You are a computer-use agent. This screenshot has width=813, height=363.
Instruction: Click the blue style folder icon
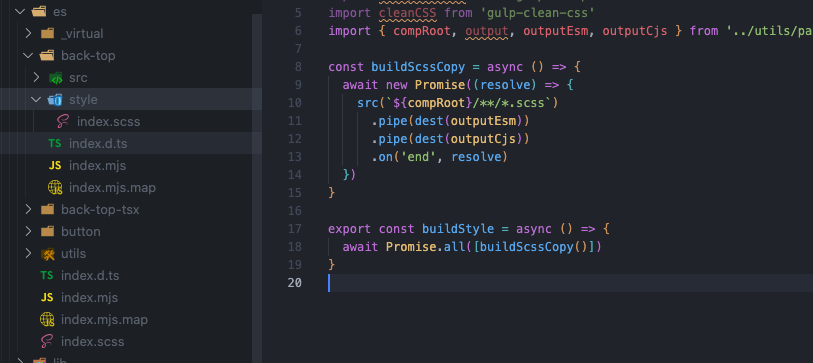coord(55,100)
